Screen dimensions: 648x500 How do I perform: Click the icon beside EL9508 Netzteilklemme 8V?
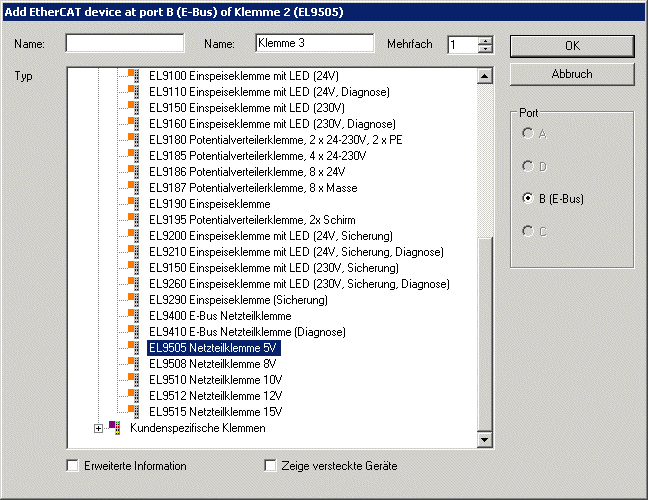(x=133, y=364)
